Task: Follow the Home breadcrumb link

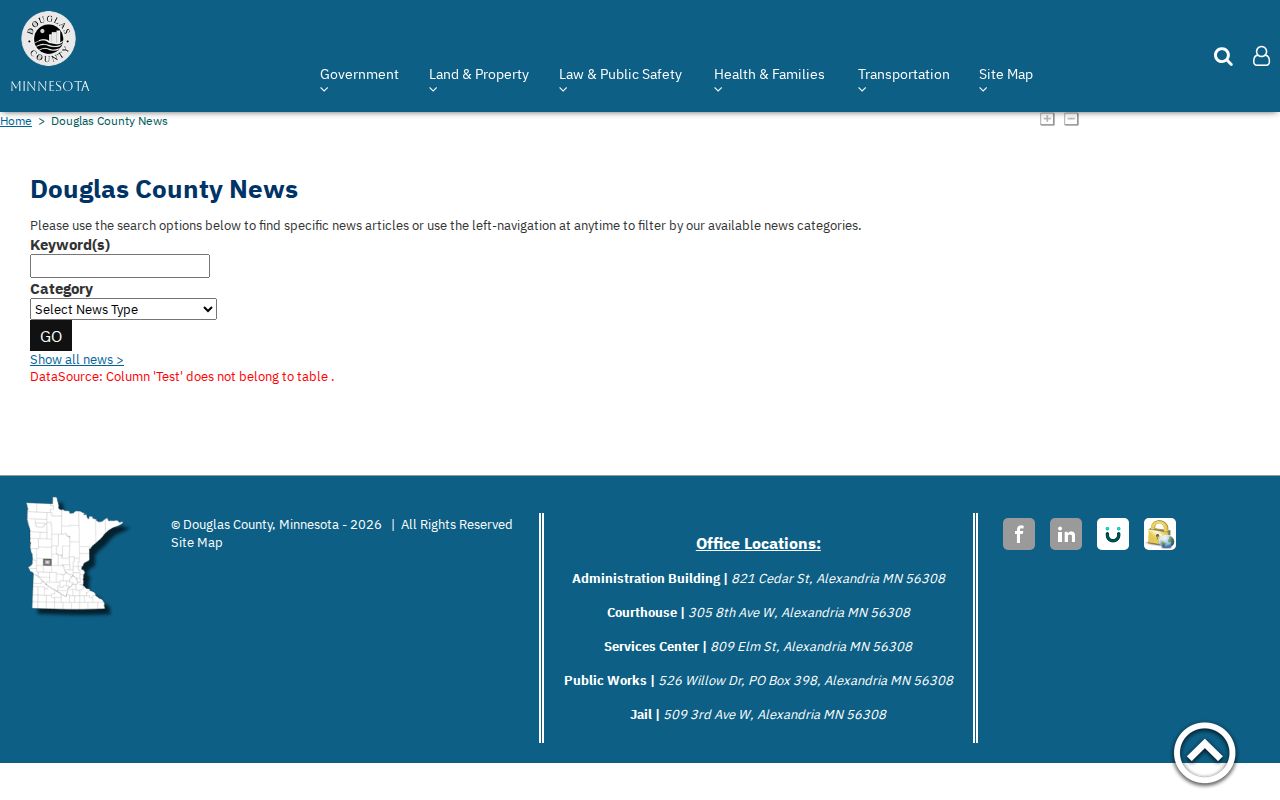Action: (16, 121)
